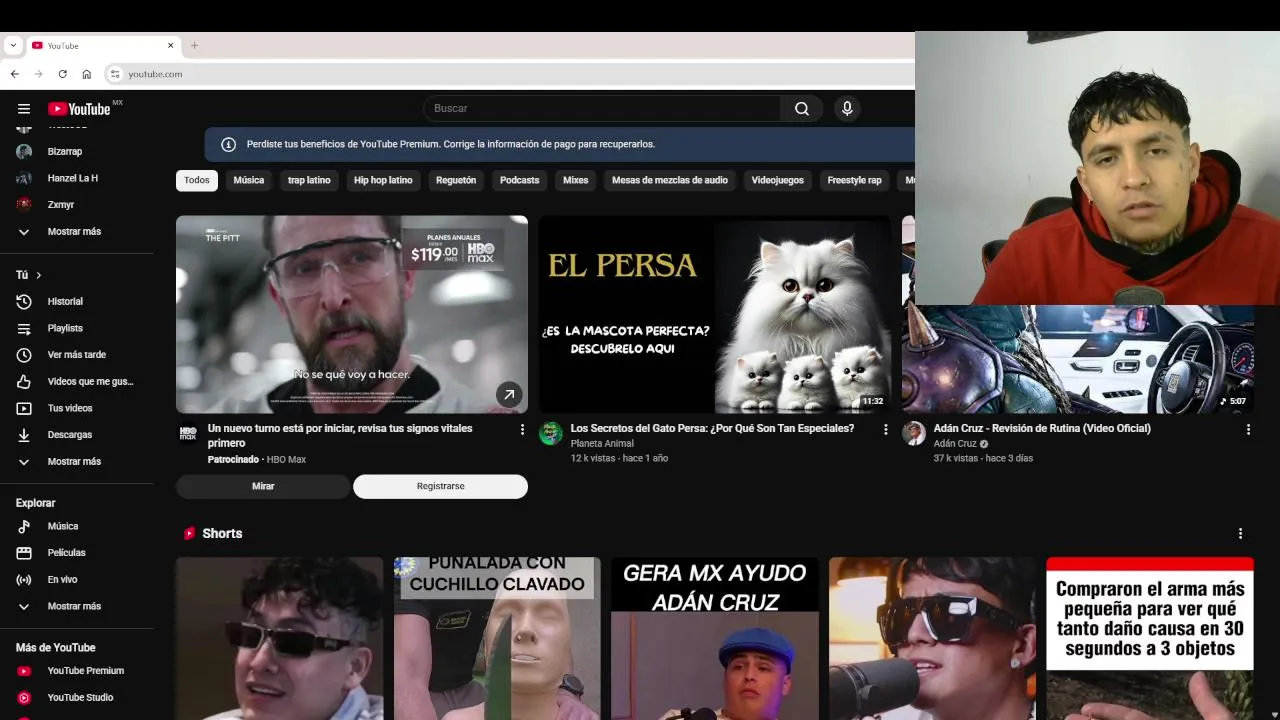
Task: Click the browser home button
Action: pos(87,74)
